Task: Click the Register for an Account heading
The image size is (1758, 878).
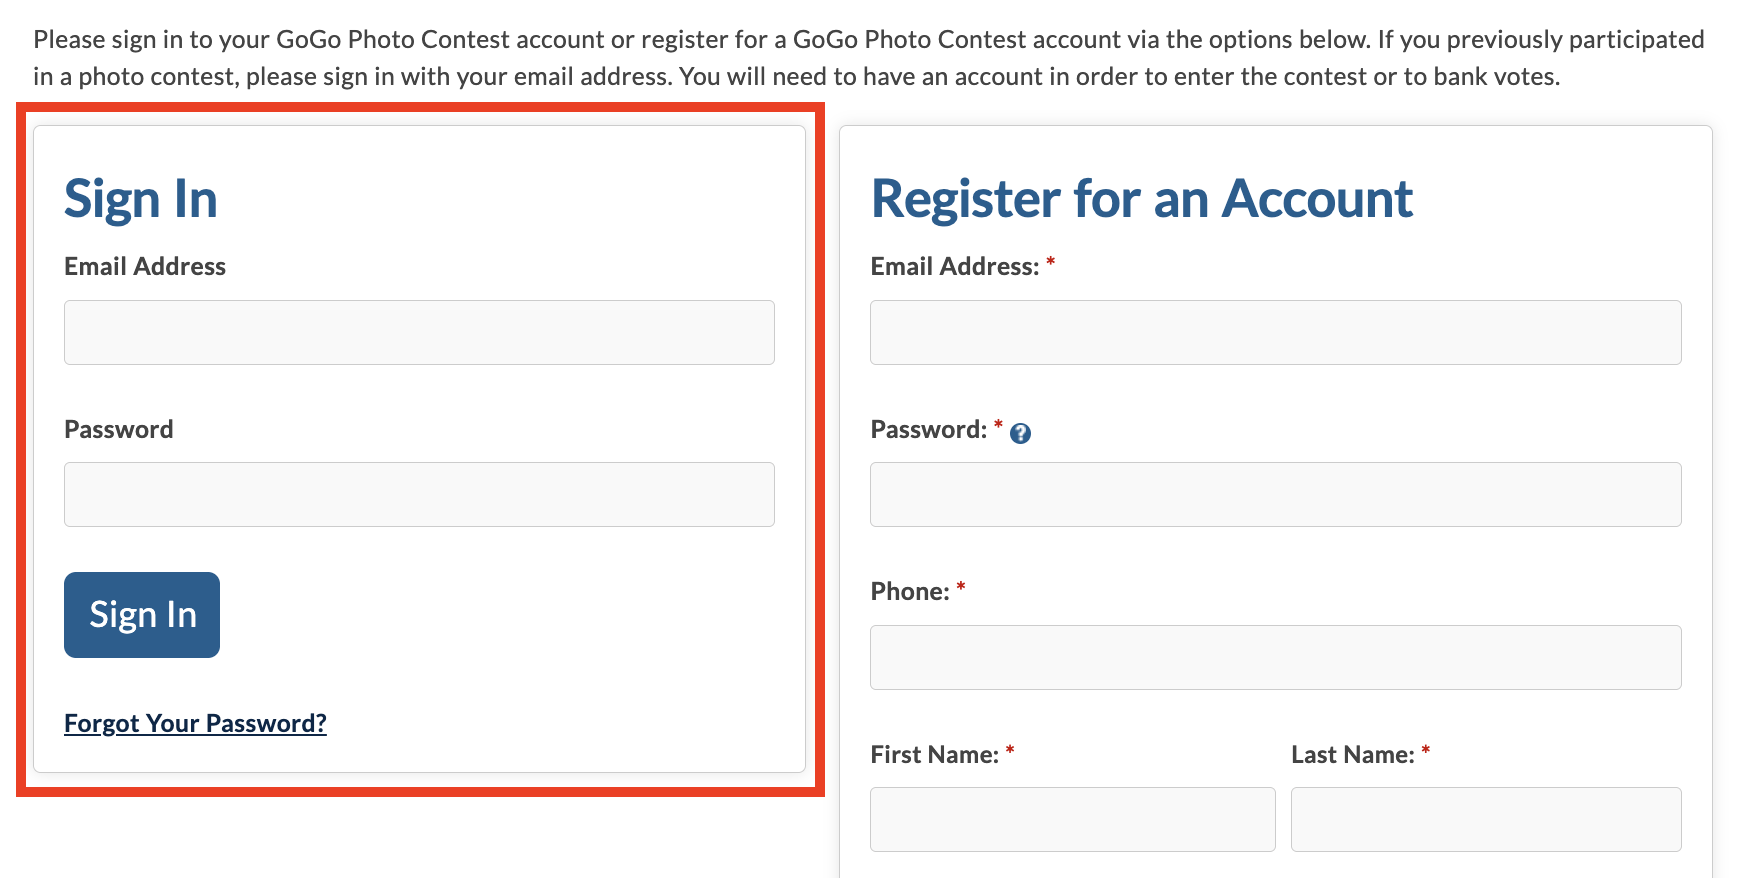Action: point(1141,199)
